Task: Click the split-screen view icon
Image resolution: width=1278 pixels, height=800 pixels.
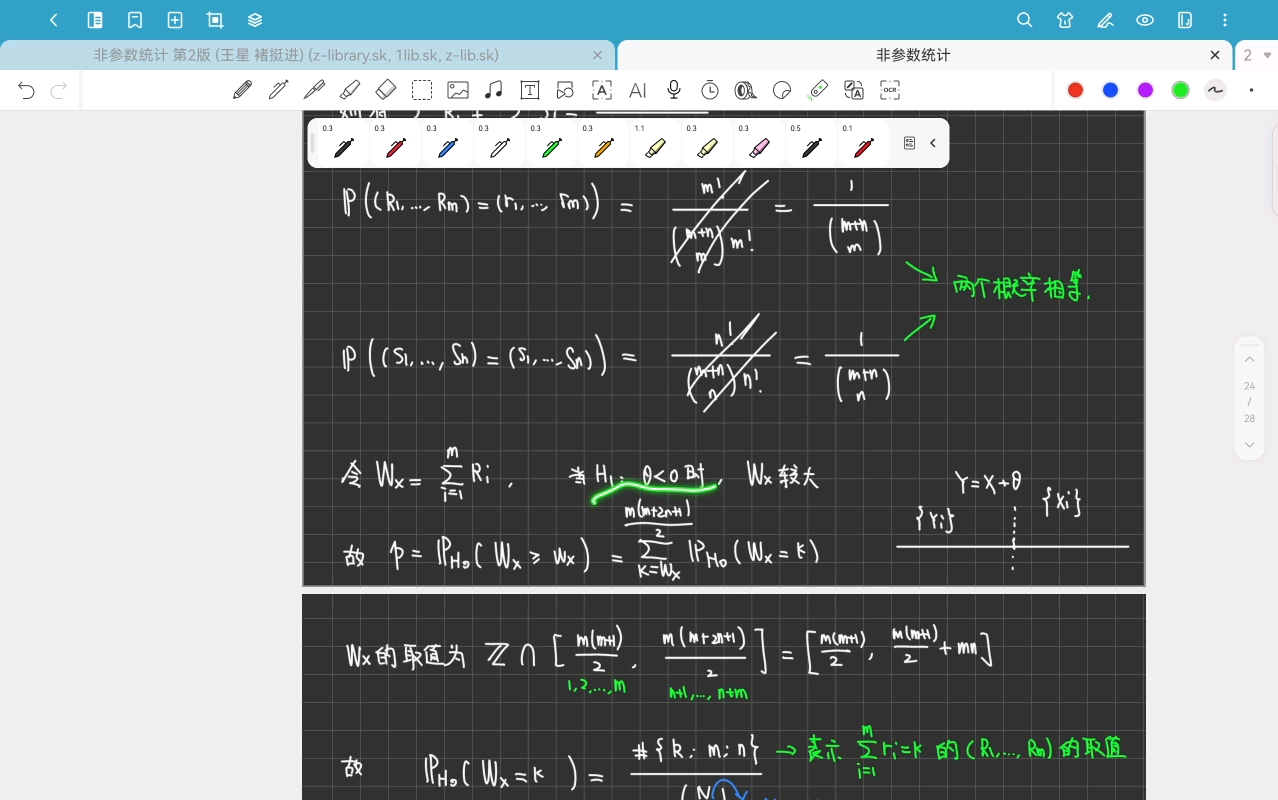Action: pyautogui.click(x=1185, y=20)
